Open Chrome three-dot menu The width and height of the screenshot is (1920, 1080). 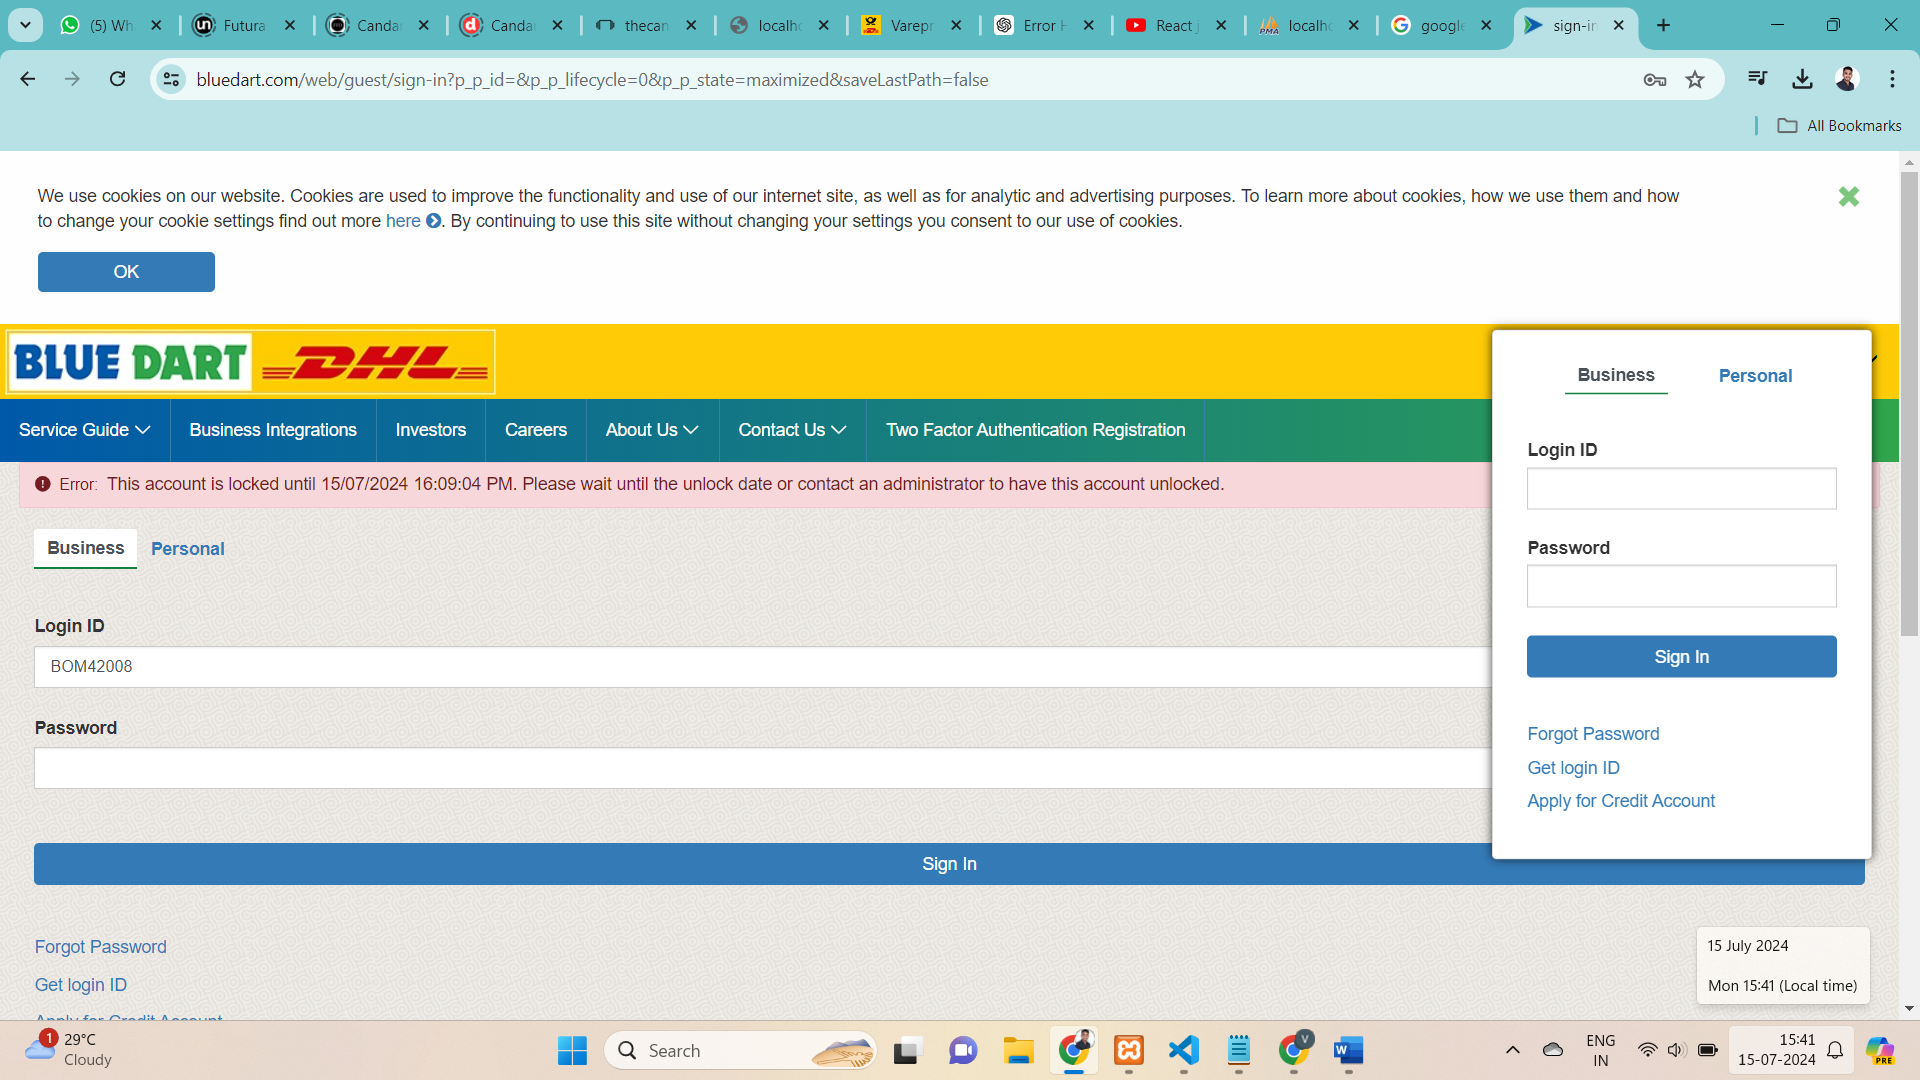1892,79
